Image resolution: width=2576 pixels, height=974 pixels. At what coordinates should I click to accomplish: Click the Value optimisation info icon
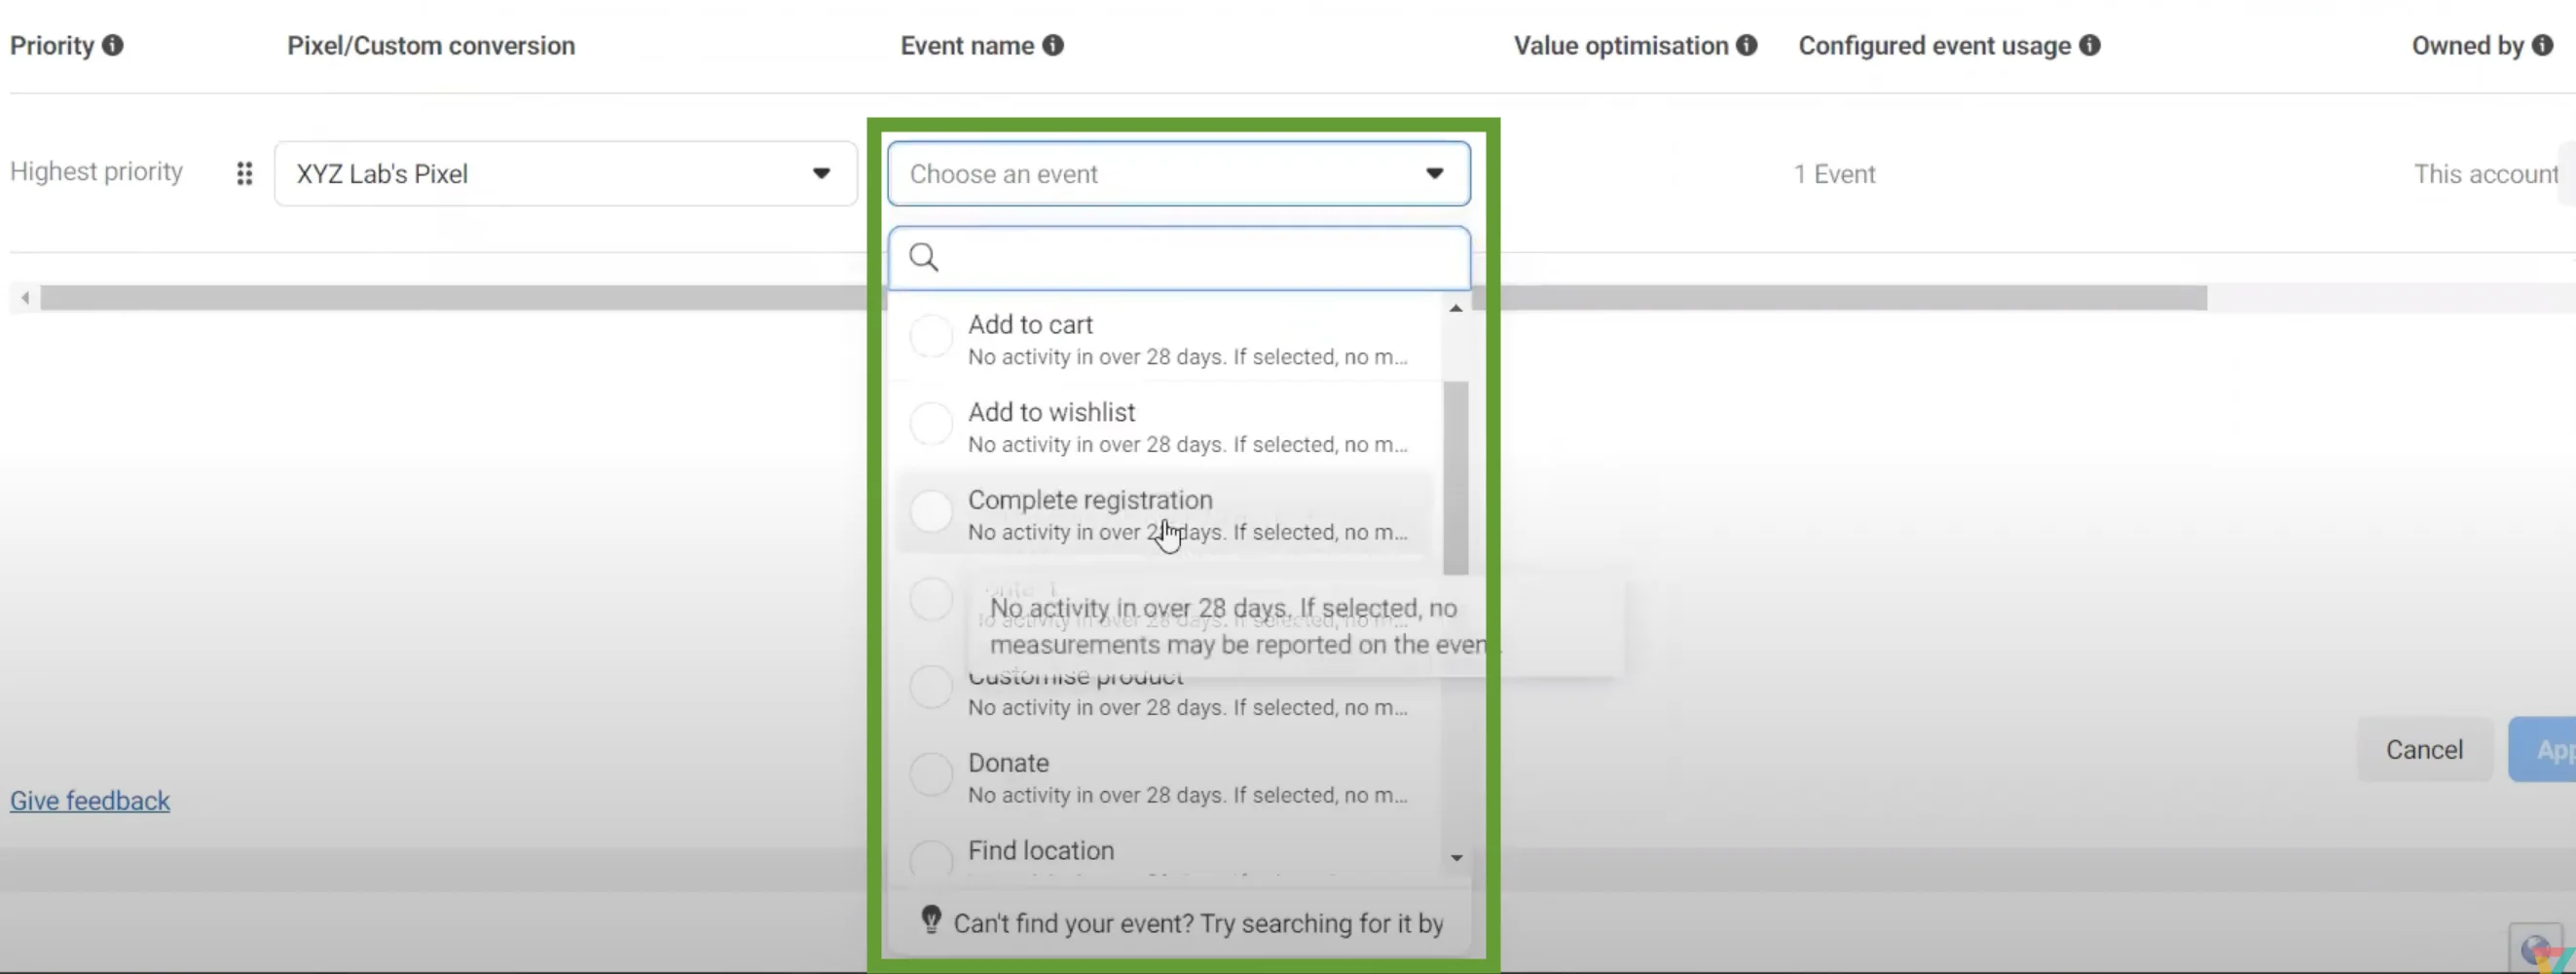(x=1747, y=45)
